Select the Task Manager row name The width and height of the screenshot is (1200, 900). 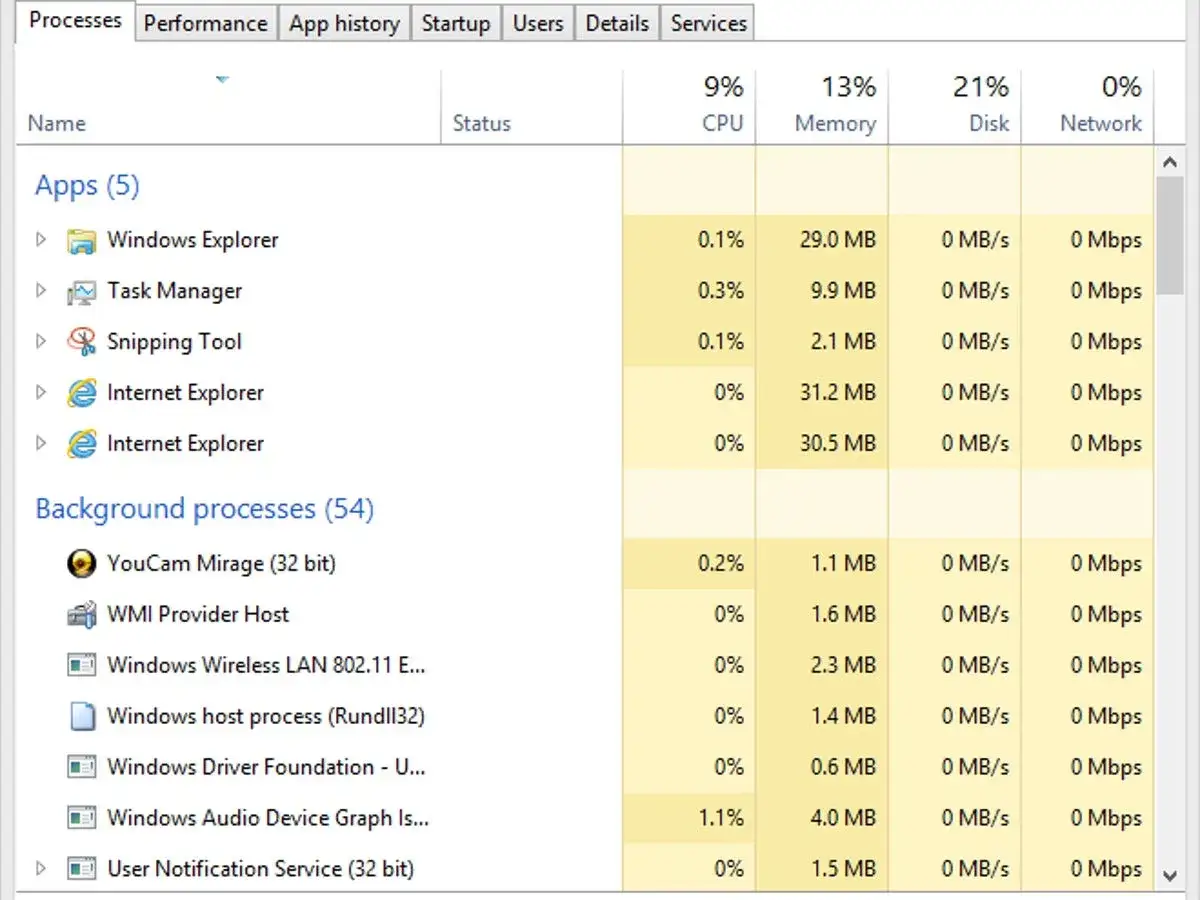click(175, 291)
